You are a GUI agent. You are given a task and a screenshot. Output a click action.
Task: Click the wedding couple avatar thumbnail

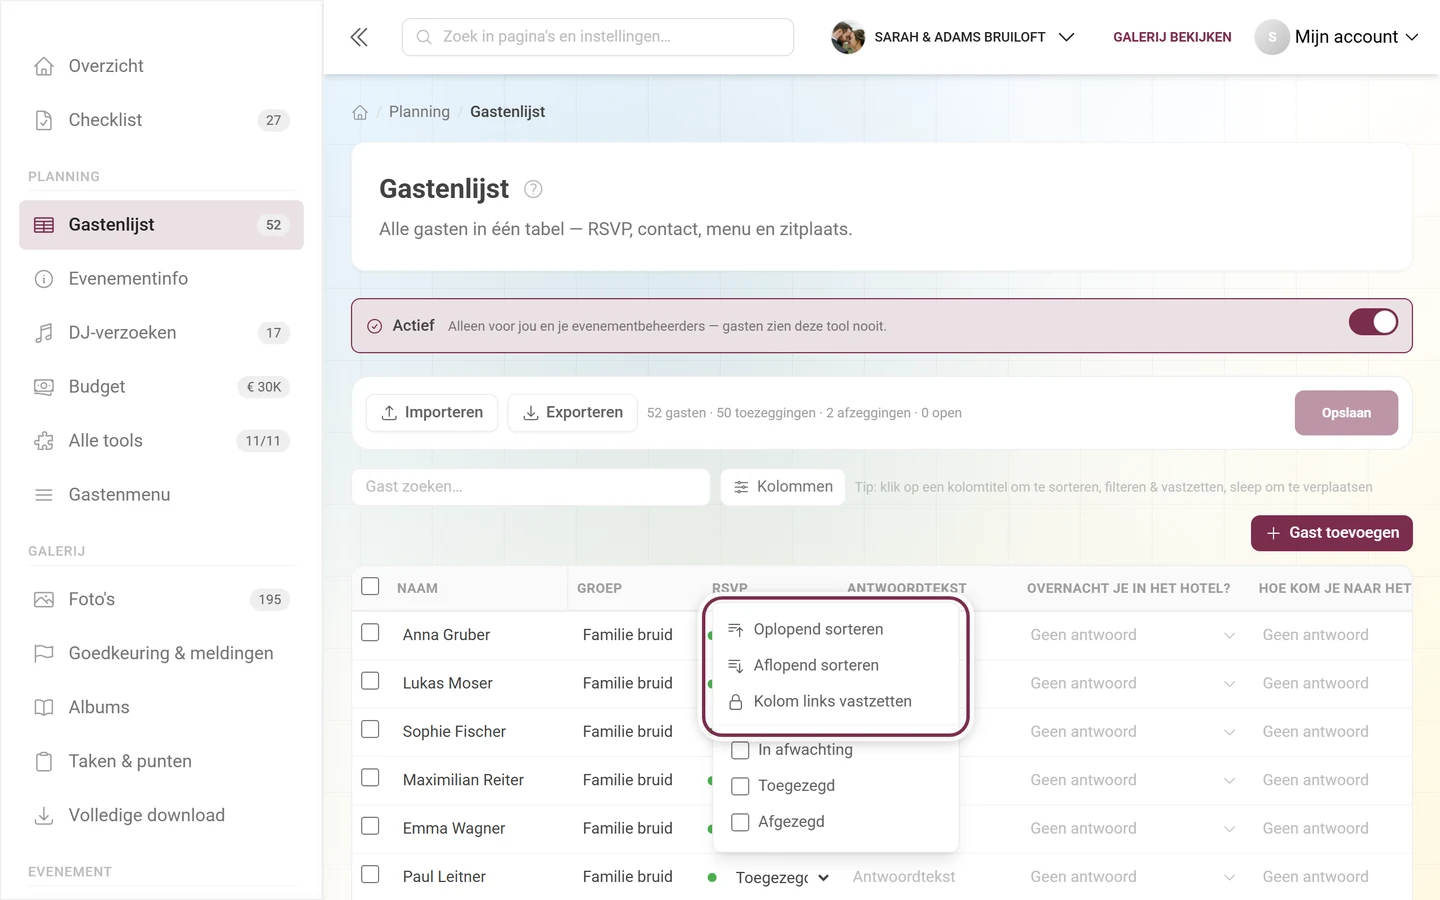(848, 37)
